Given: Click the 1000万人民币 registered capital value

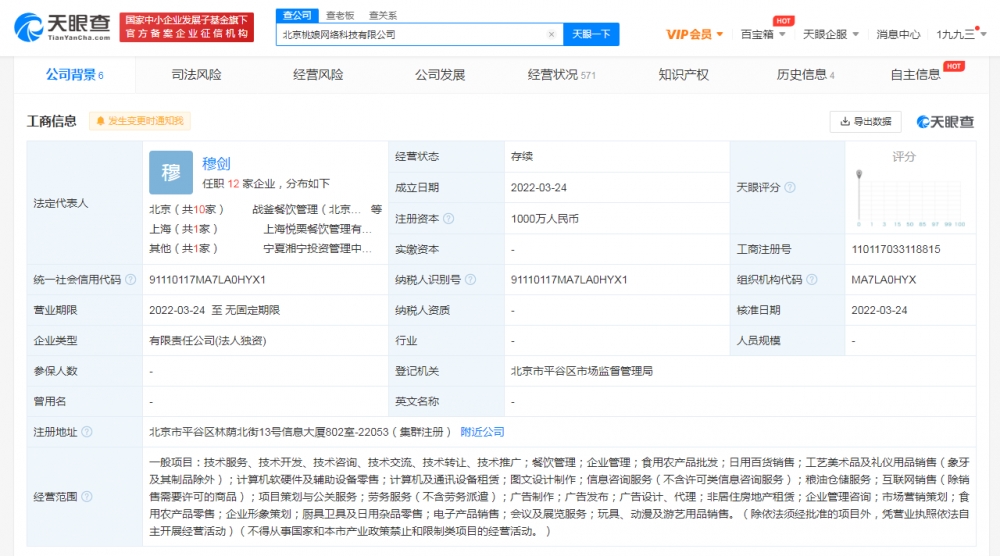Looking at the screenshot, I should [x=545, y=219].
